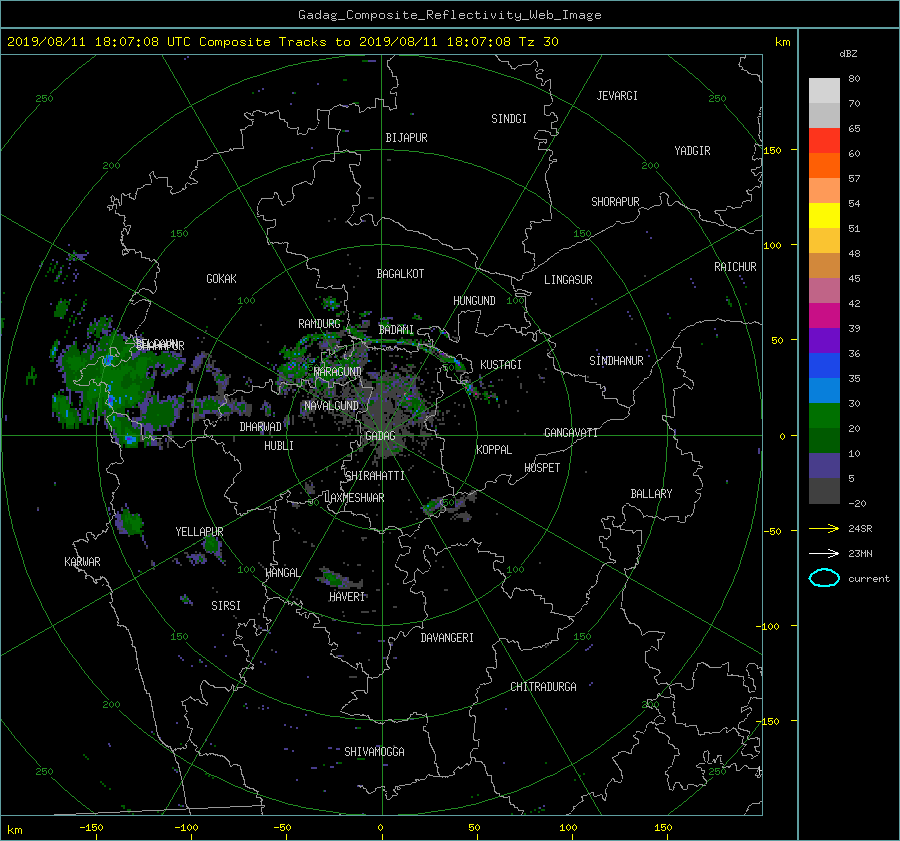Screen dimensions: 900x841
Task: Click the SHIVAMOGGA city label
Action: click(x=374, y=751)
